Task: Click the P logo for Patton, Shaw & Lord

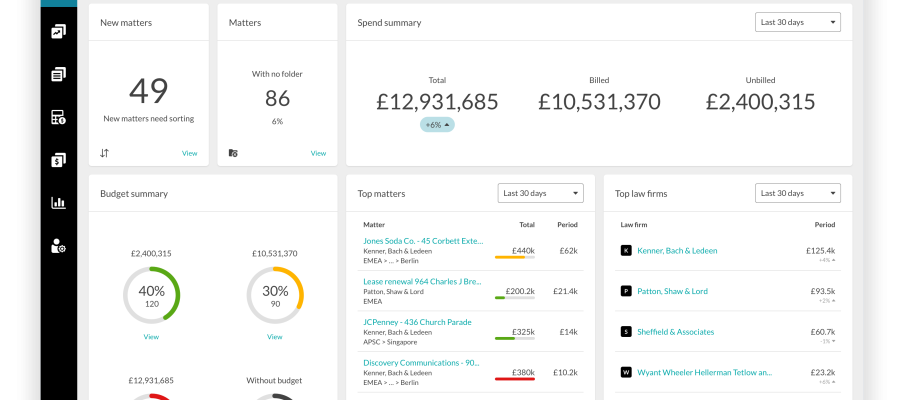Action: point(626,291)
